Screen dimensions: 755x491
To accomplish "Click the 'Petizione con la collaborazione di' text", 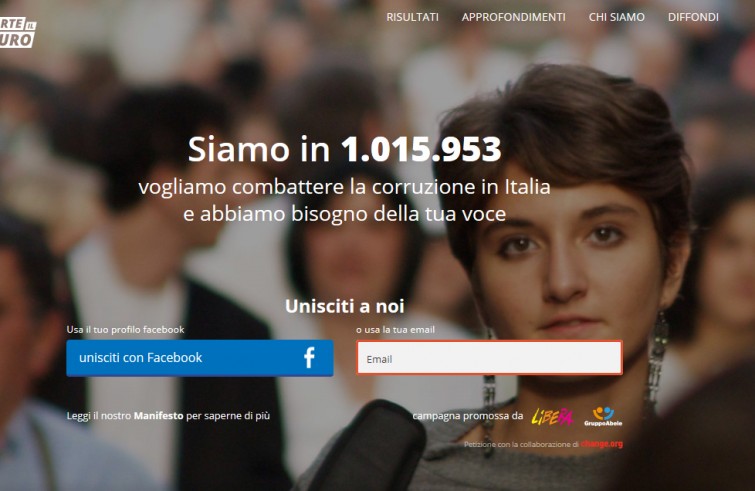I will click(x=521, y=444).
